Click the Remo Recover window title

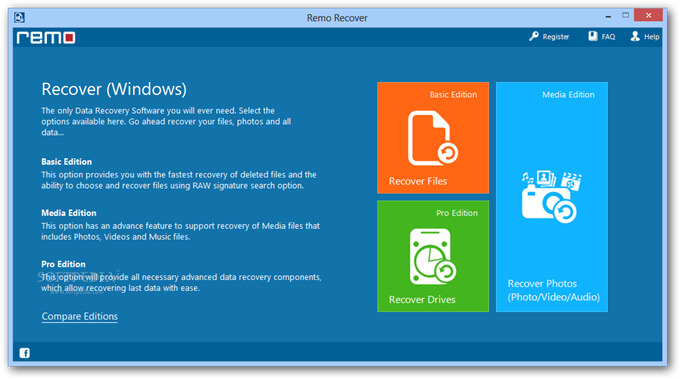(337, 18)
